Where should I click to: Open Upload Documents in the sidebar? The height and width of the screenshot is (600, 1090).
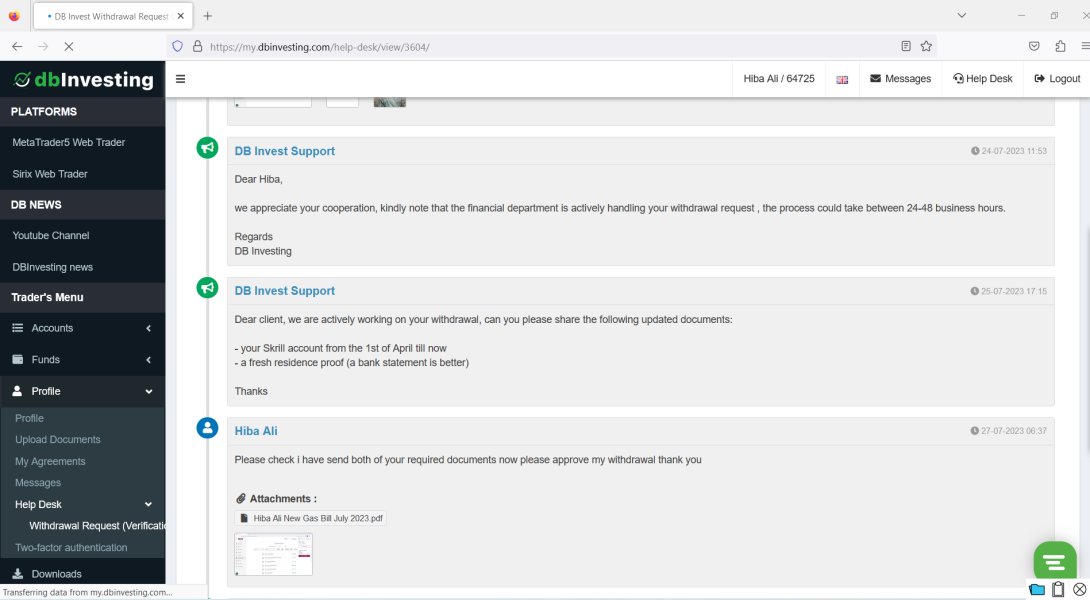tap(58, 439)
